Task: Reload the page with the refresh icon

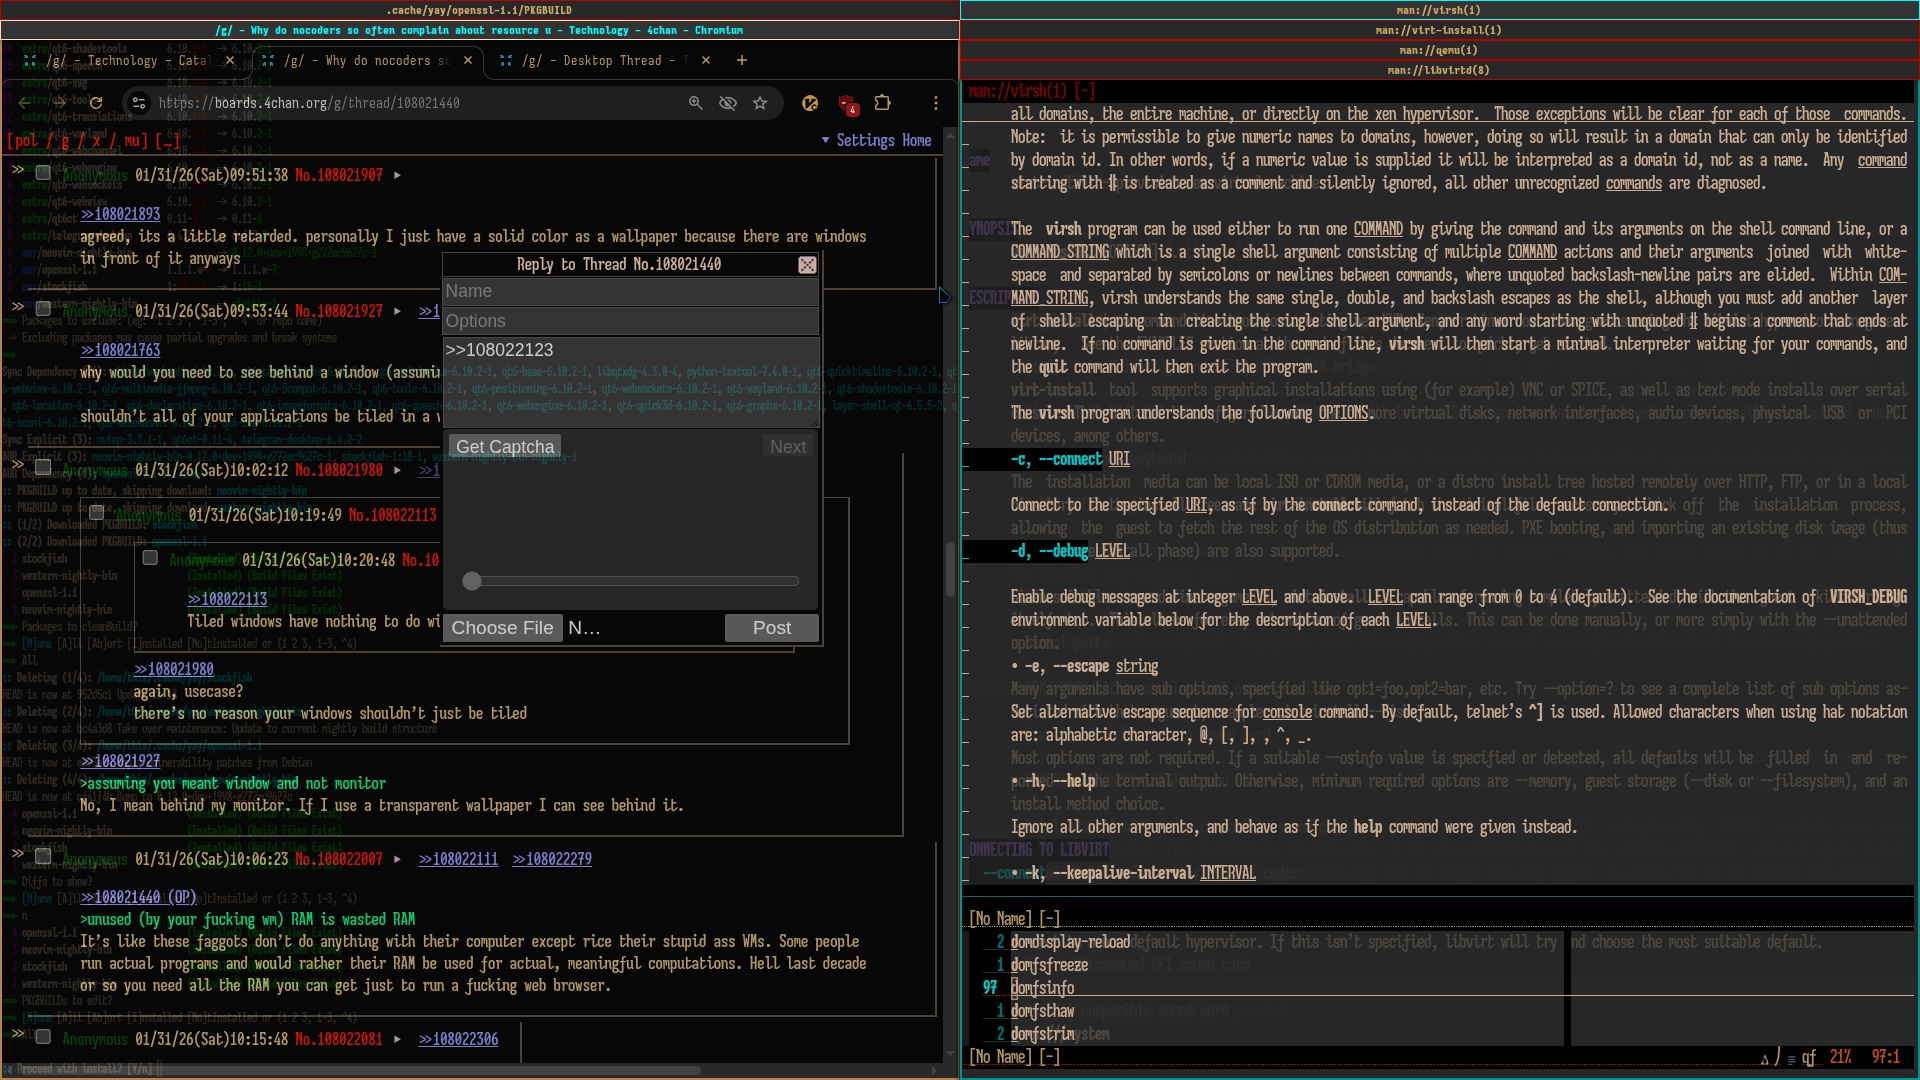Action: click(96, 103)
